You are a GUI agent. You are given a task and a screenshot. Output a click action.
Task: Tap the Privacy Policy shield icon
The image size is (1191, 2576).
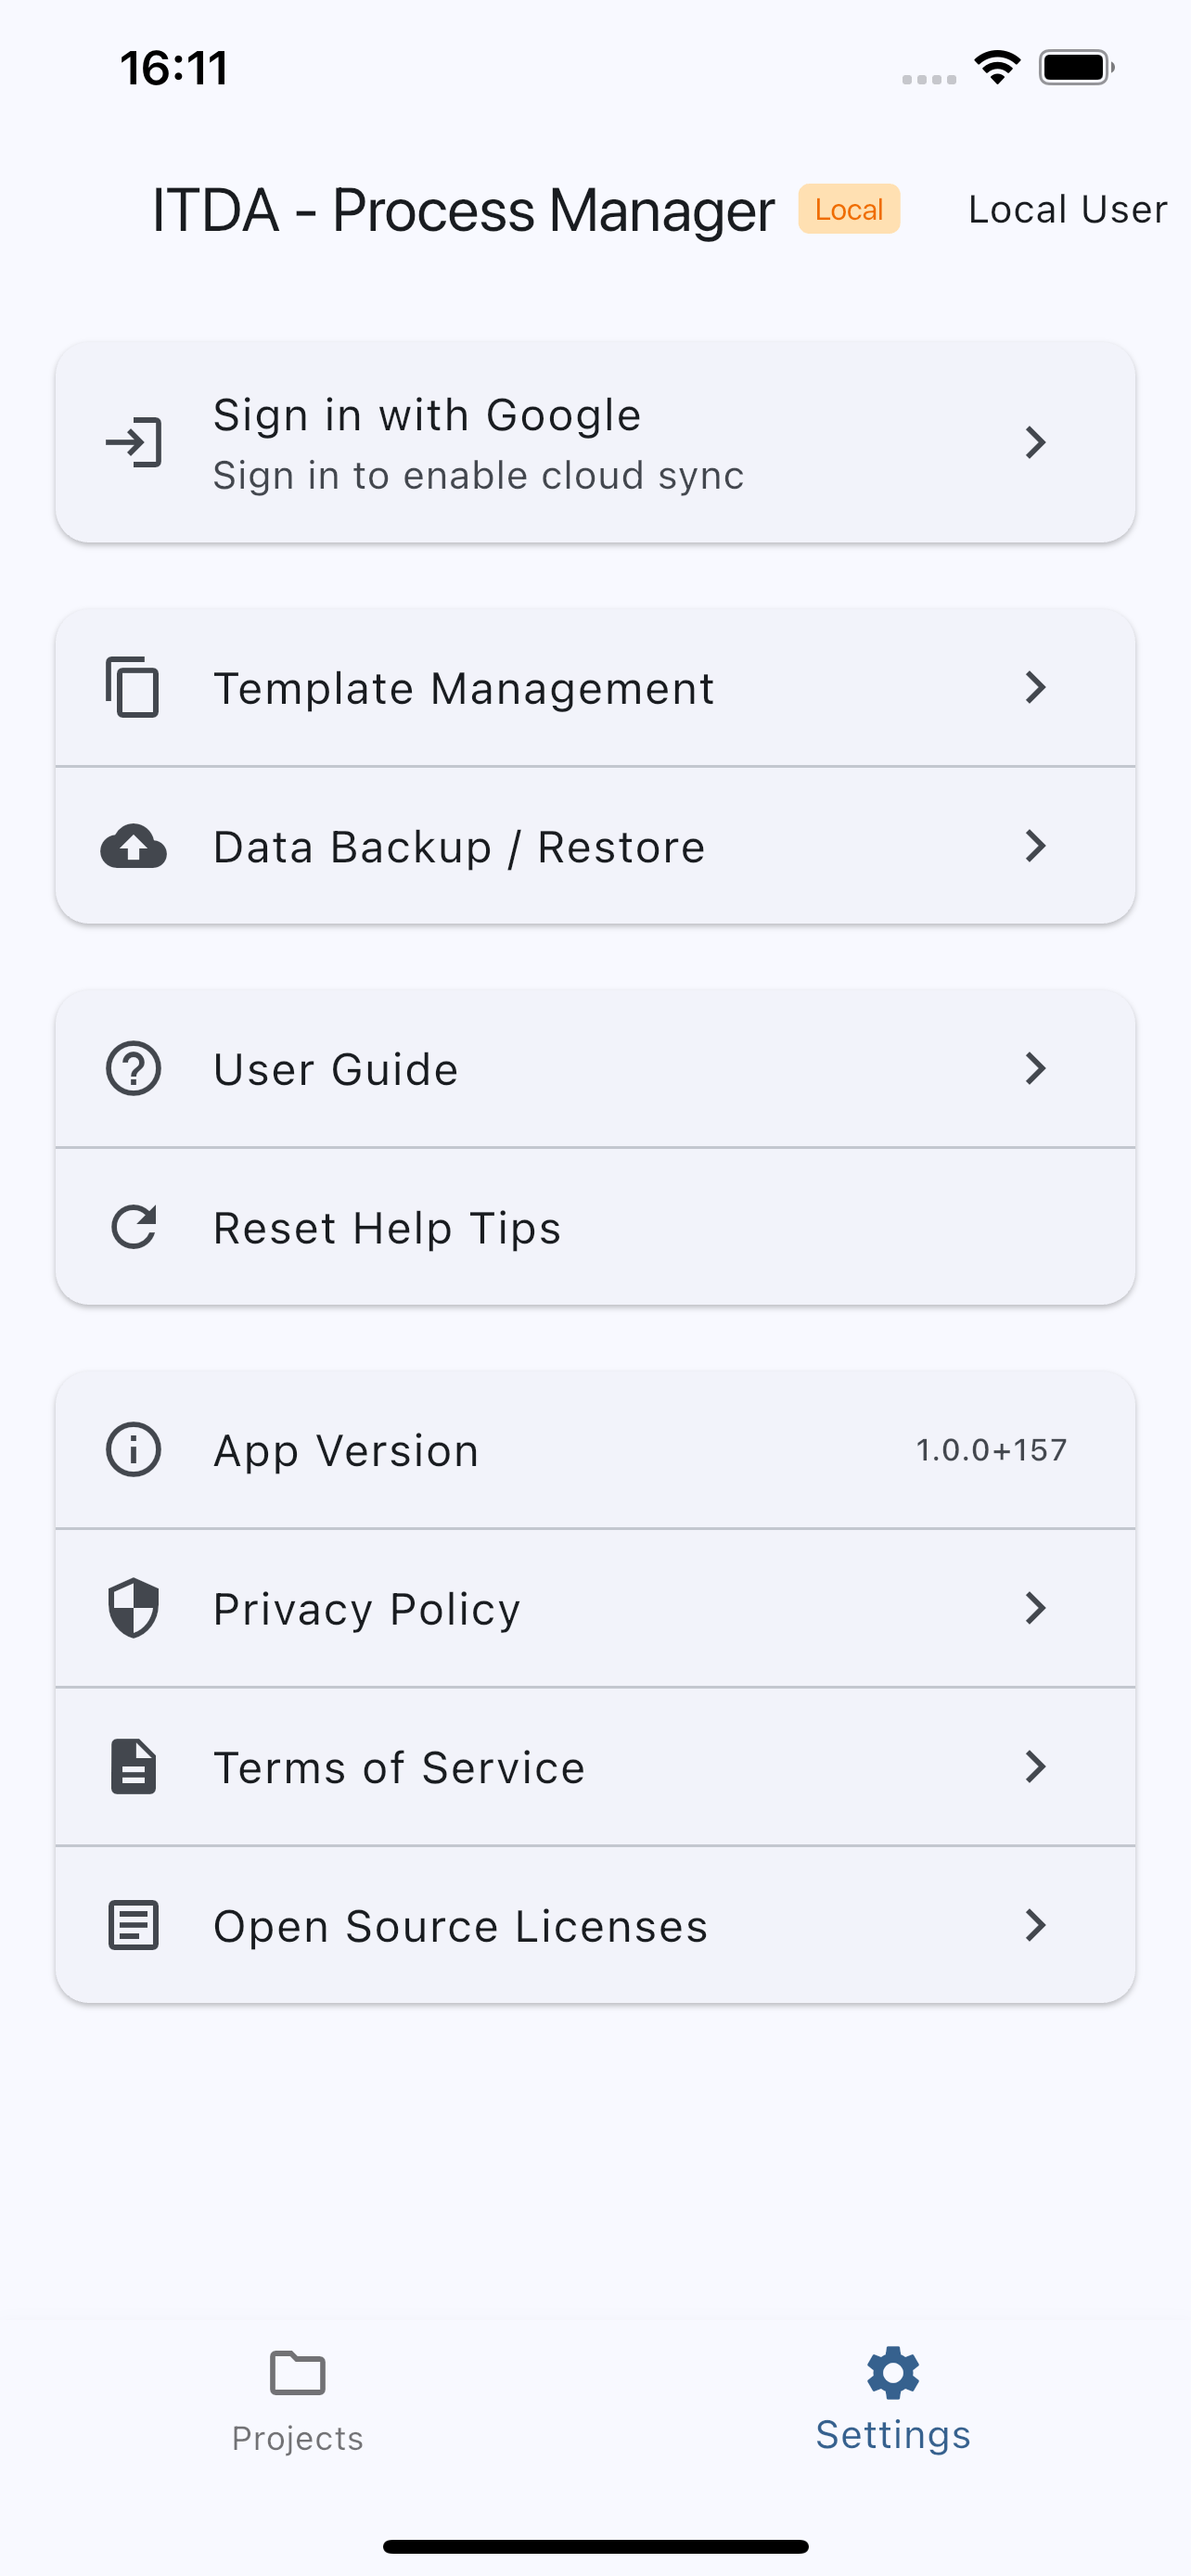pyautogui.click(x=133, y=1608)
